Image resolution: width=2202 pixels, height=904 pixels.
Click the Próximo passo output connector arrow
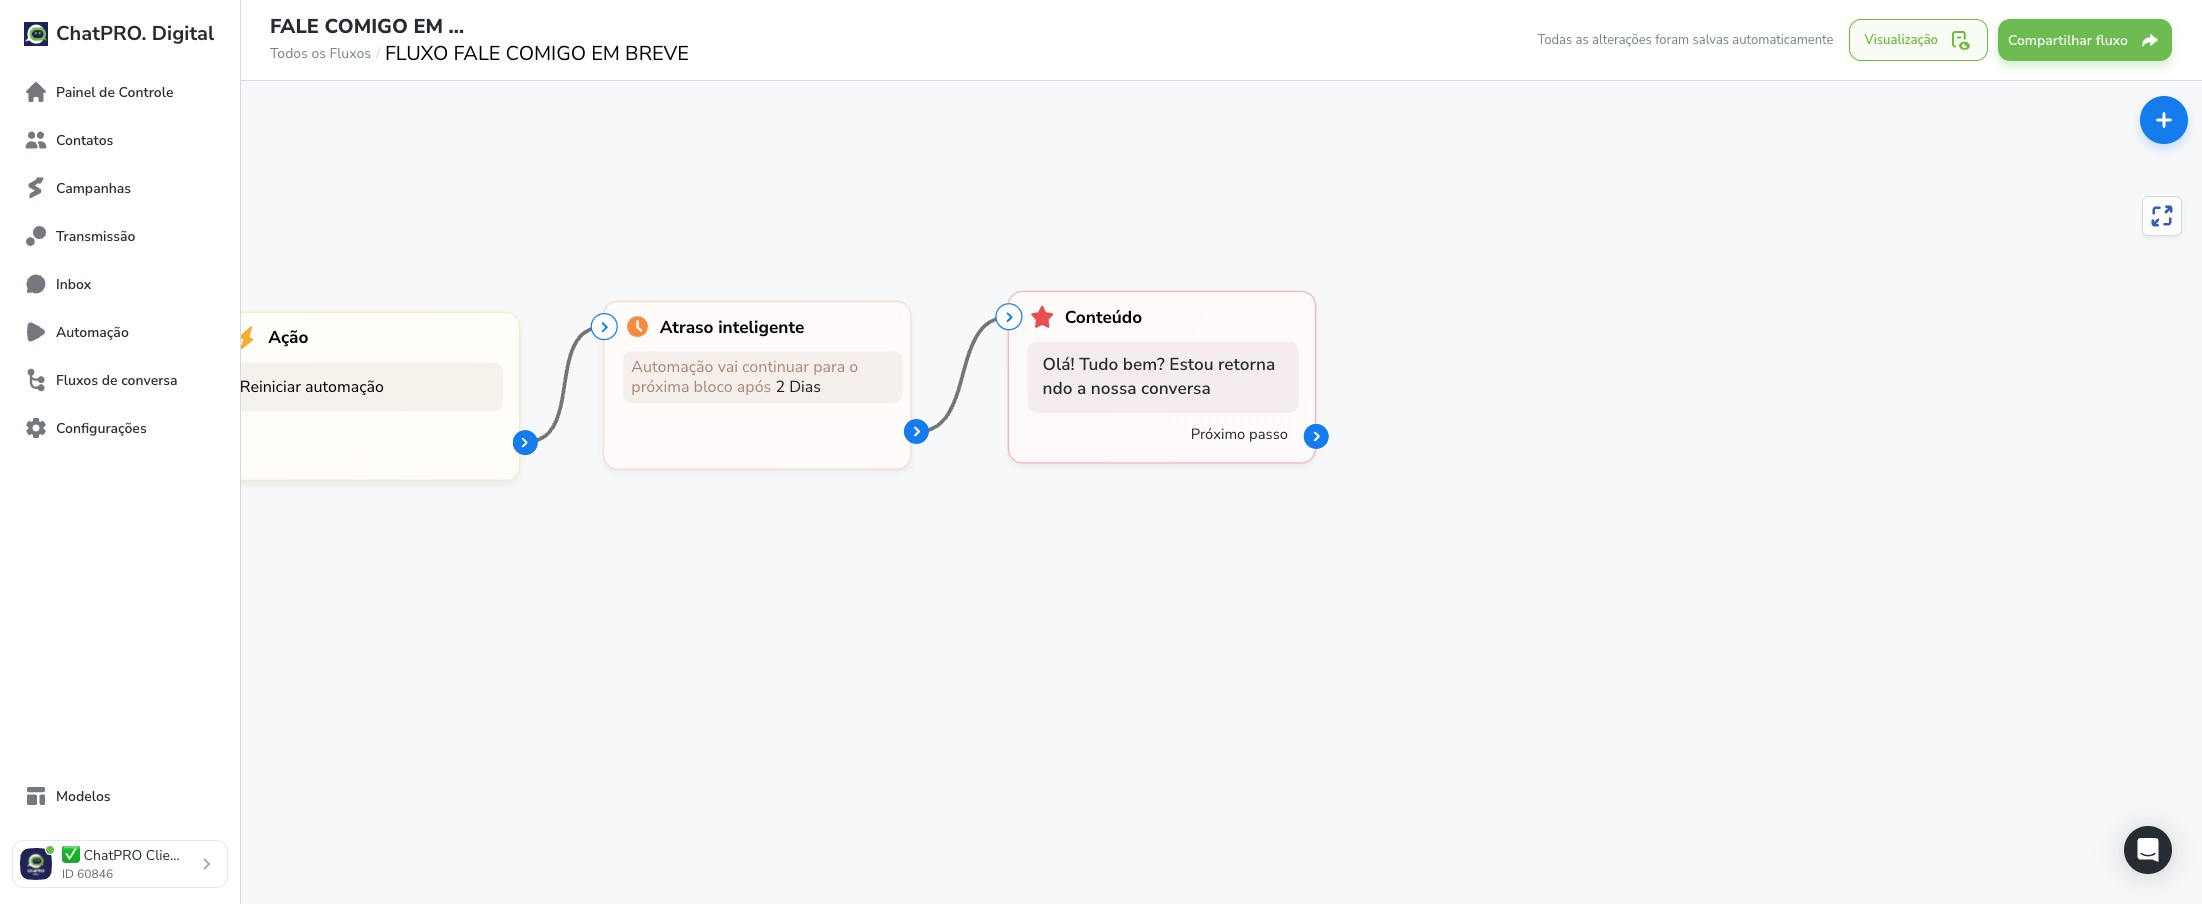[x=1316, y=436]
